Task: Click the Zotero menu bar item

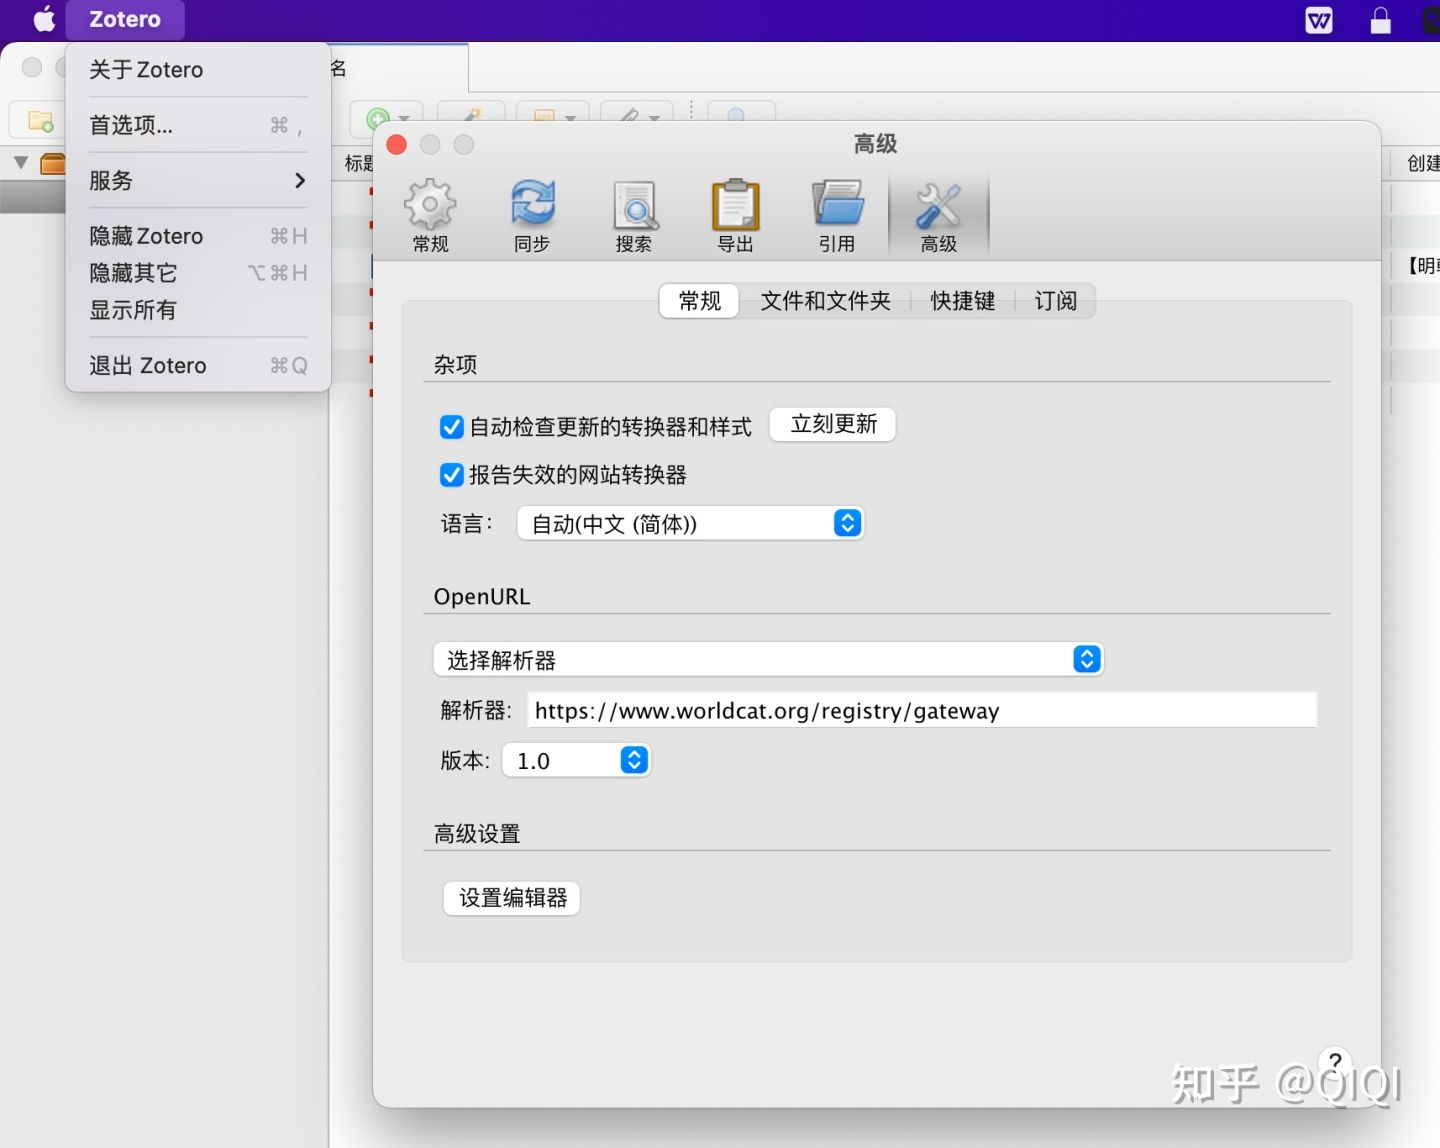Action: [x=125, y=19]
